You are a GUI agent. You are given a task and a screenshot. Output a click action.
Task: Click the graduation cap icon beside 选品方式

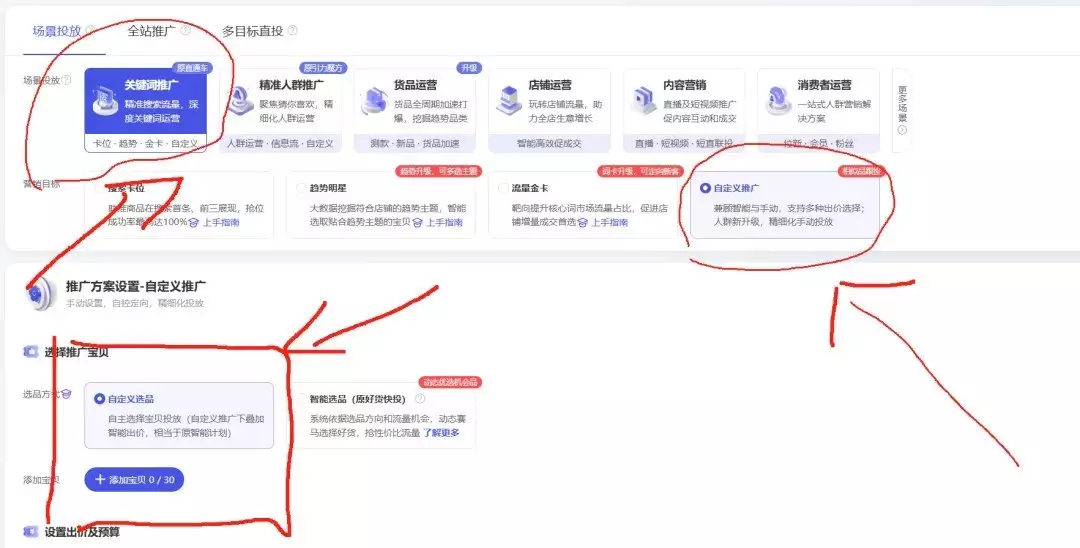[66, 394]
